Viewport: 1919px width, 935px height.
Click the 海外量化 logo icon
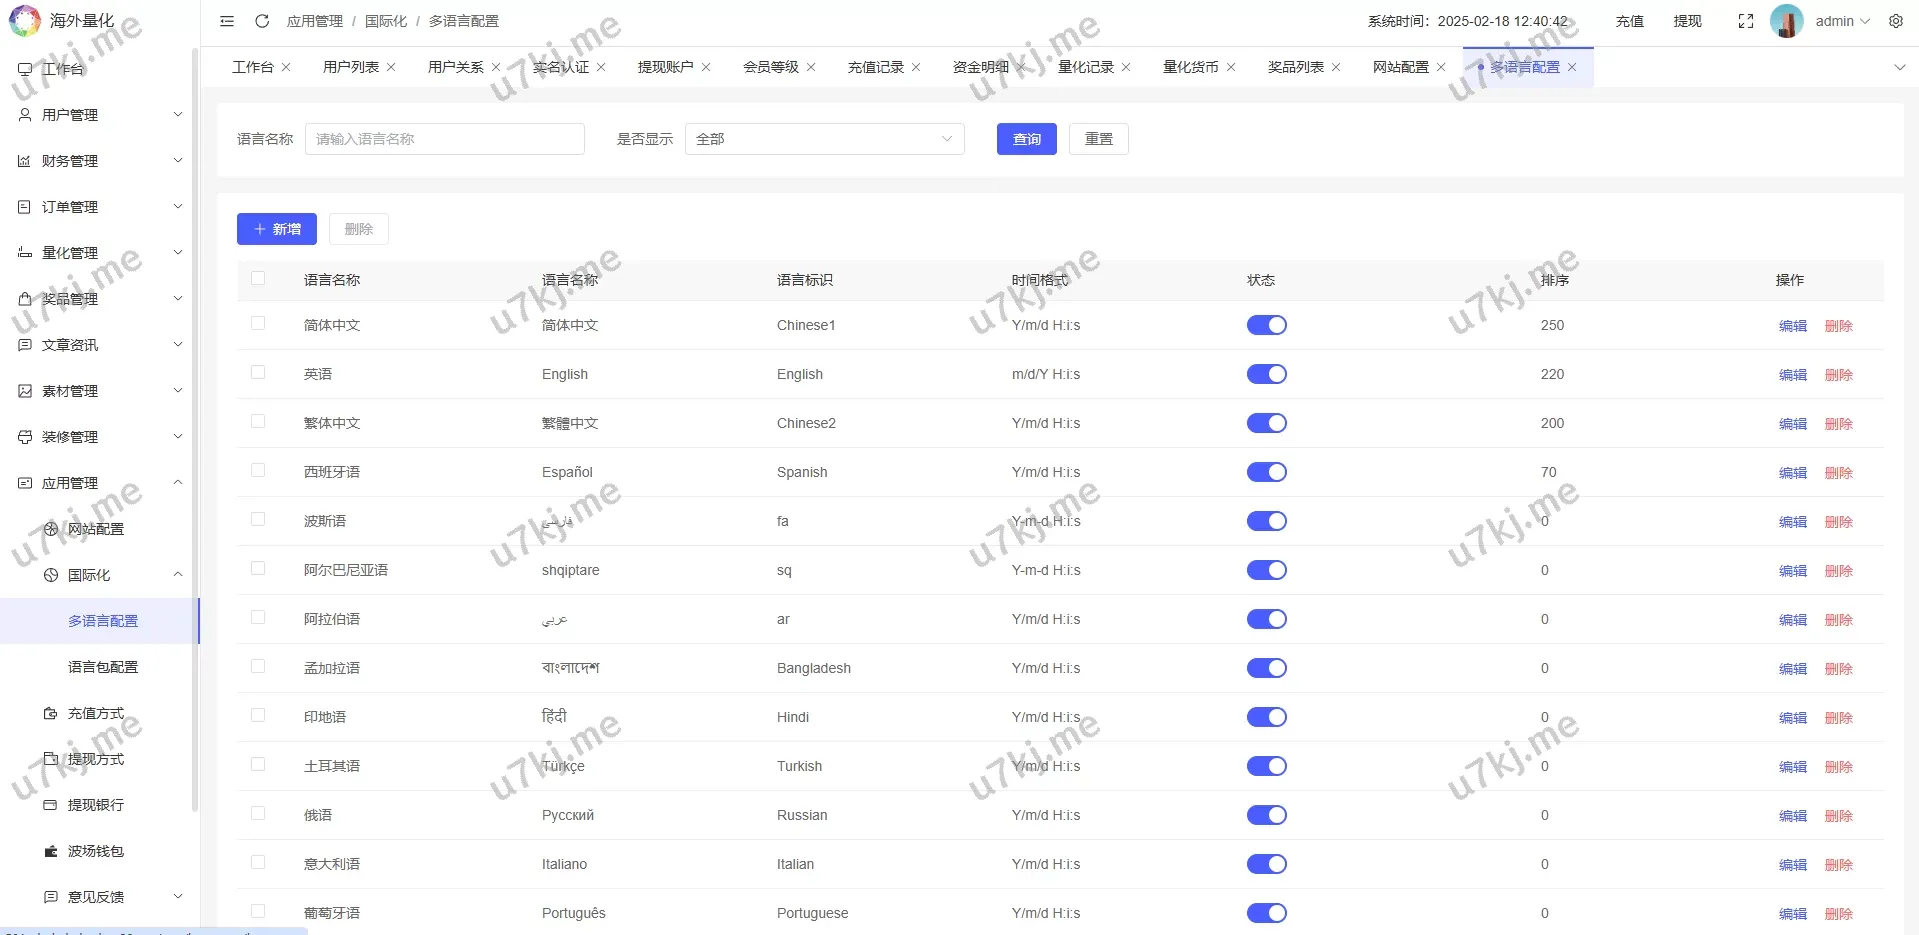point(24,21)
